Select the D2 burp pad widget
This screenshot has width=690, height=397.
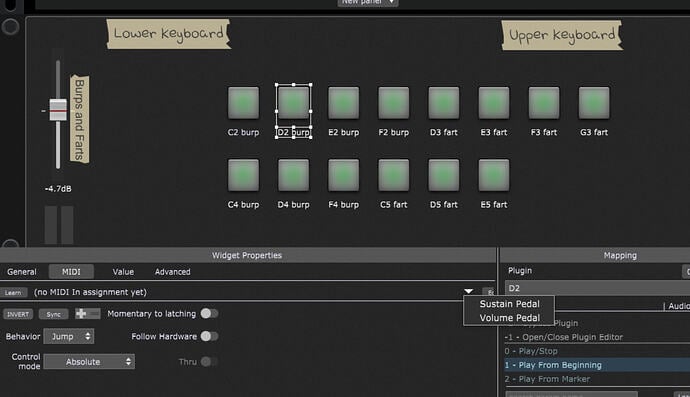click(x=294, y=103)
